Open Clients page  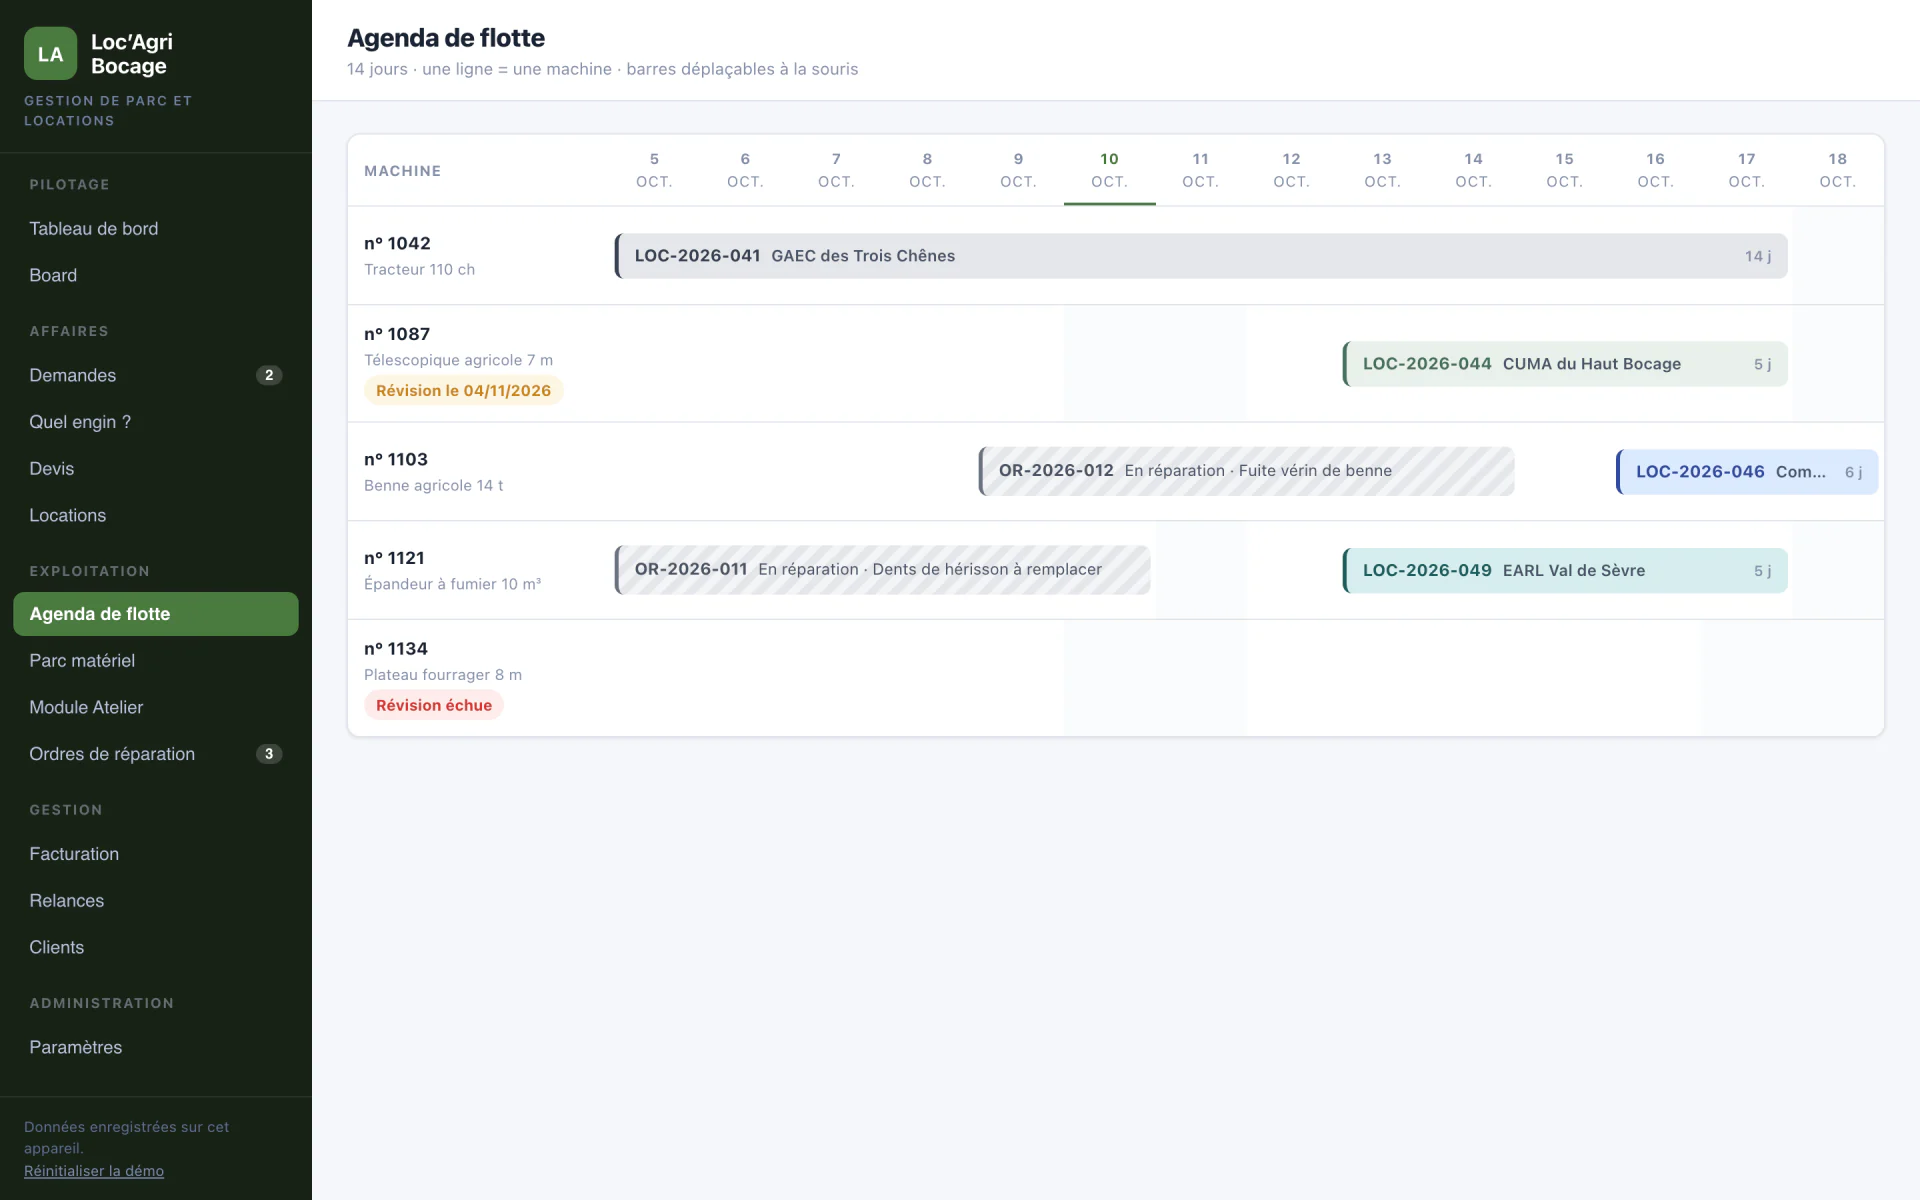156,947
